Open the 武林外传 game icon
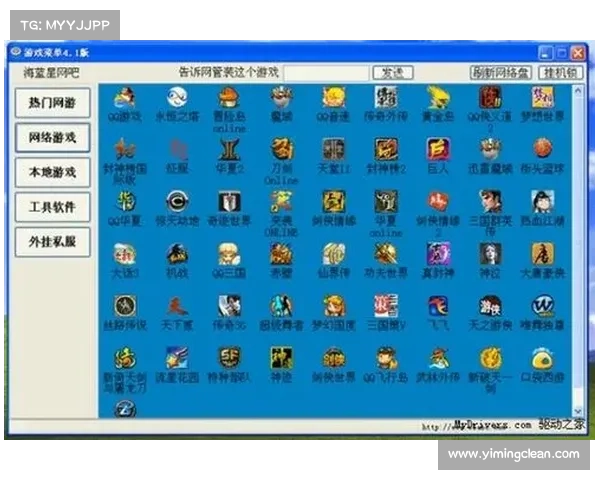The image size is (600, 480). pos(438,358)
